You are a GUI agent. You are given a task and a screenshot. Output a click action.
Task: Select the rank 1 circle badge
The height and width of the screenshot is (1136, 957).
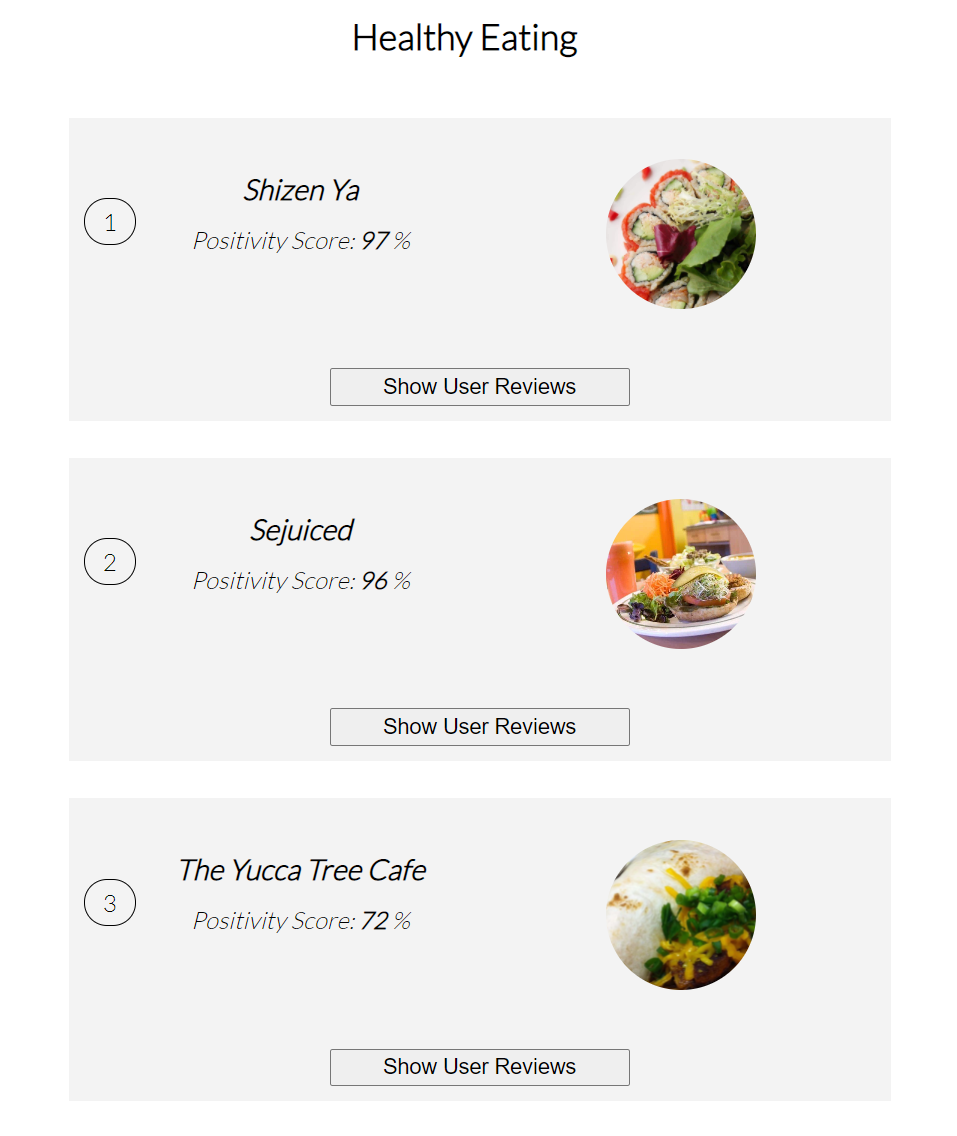[110, 222]
